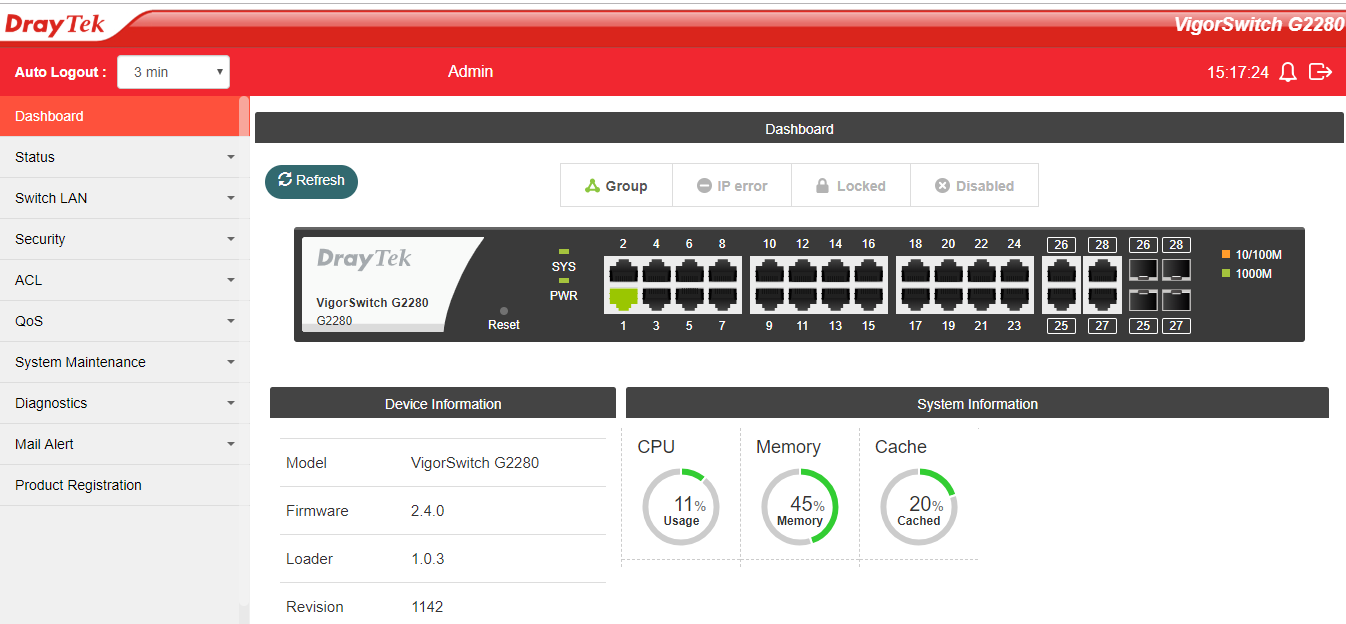Click the orange 10/100M legend swatch
1346x624 pixels.
tap(1226, 255)
